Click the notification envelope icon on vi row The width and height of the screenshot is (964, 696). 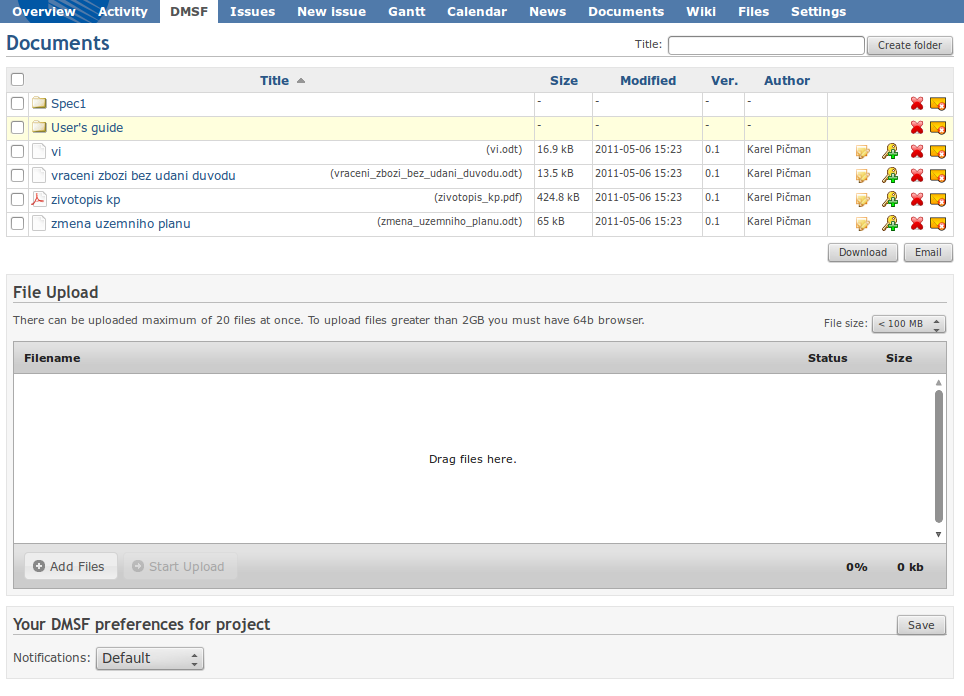[x=938, y=151]
